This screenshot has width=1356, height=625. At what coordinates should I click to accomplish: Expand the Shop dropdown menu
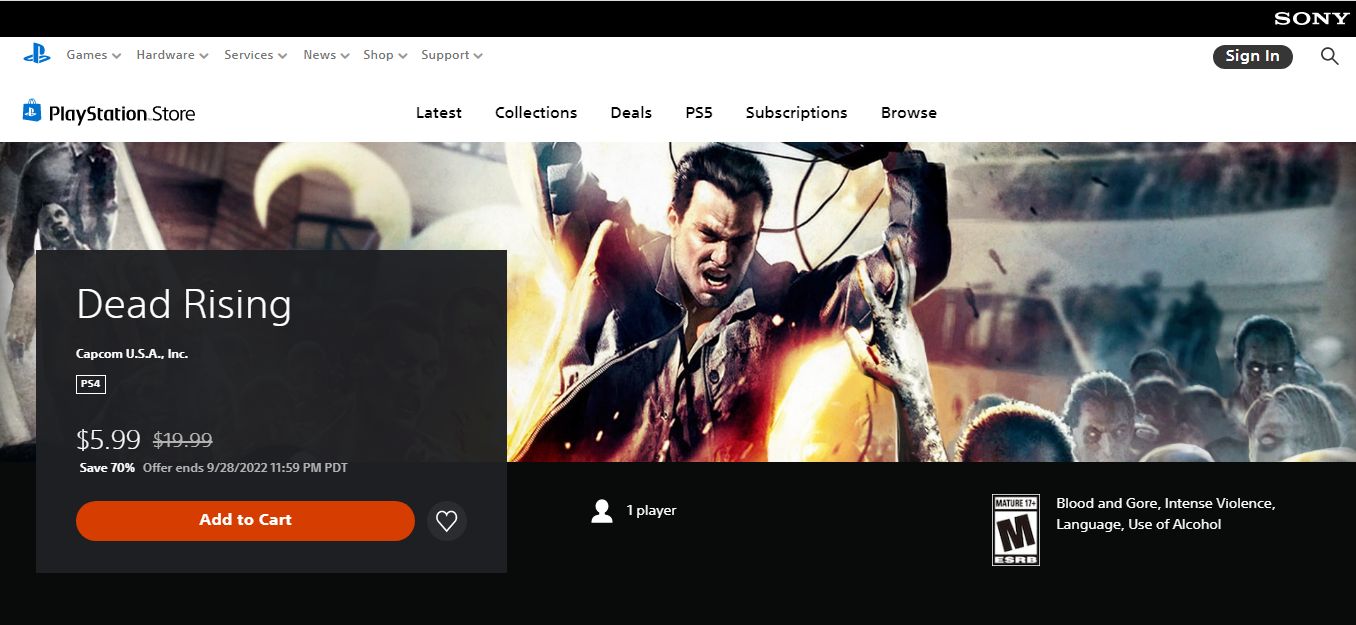pos(385,55)
